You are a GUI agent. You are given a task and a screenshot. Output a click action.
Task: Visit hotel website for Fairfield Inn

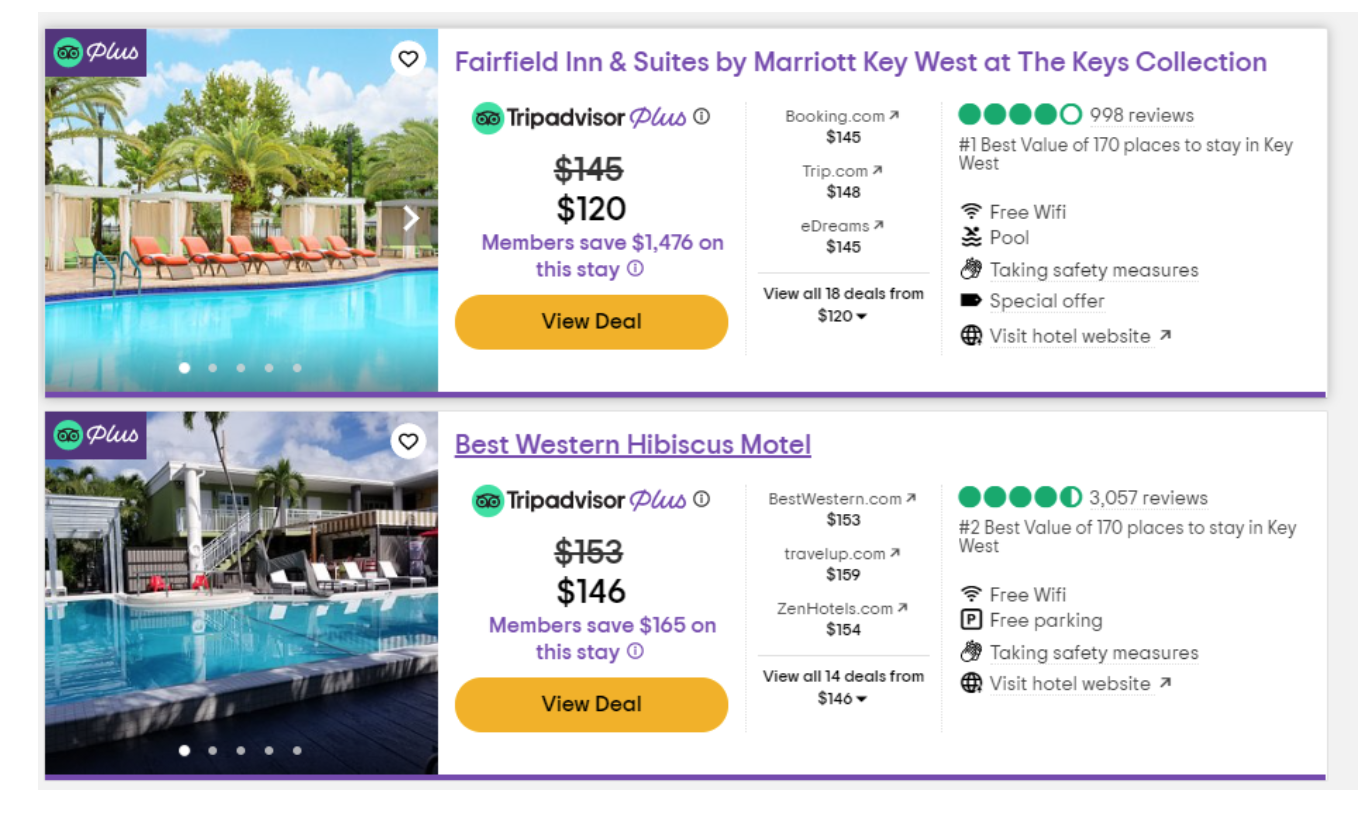(1070, 336)
